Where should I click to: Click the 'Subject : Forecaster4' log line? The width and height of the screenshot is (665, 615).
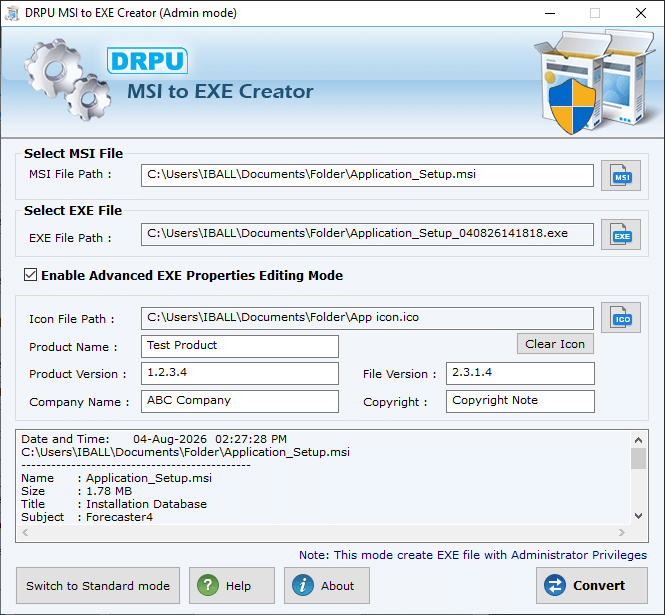point(87,517)
